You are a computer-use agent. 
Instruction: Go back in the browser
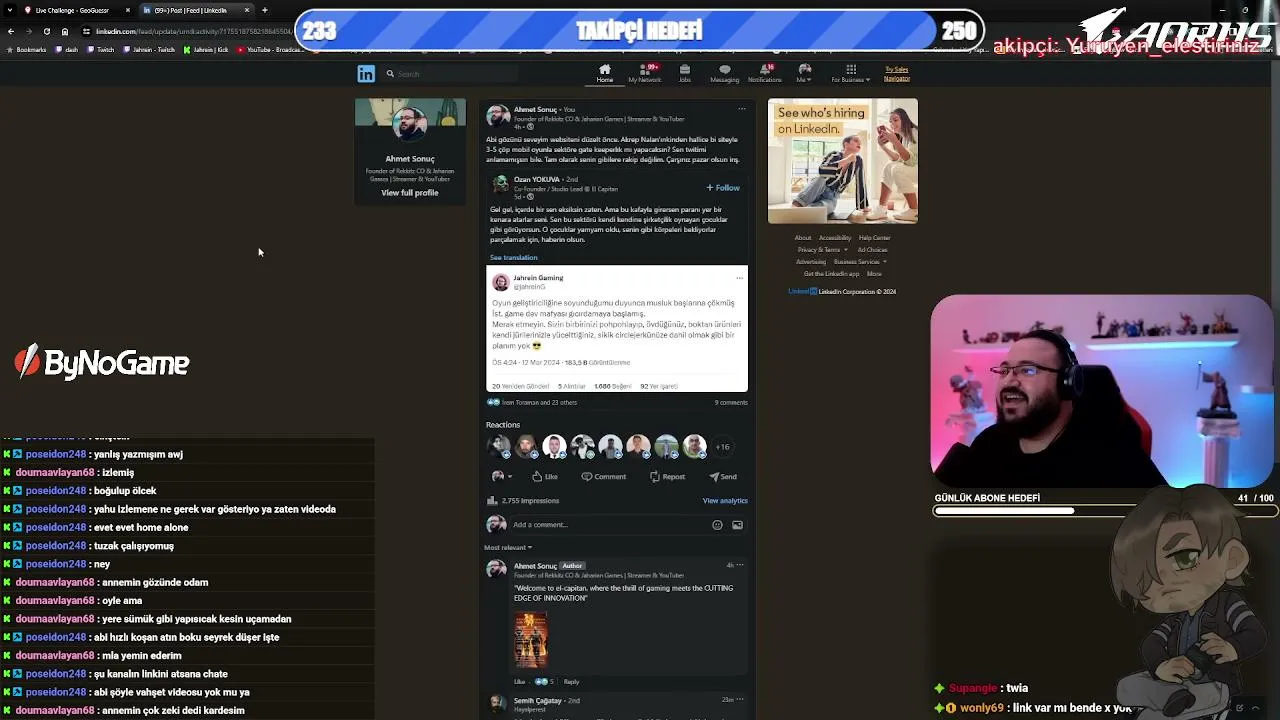click(11, 31)
